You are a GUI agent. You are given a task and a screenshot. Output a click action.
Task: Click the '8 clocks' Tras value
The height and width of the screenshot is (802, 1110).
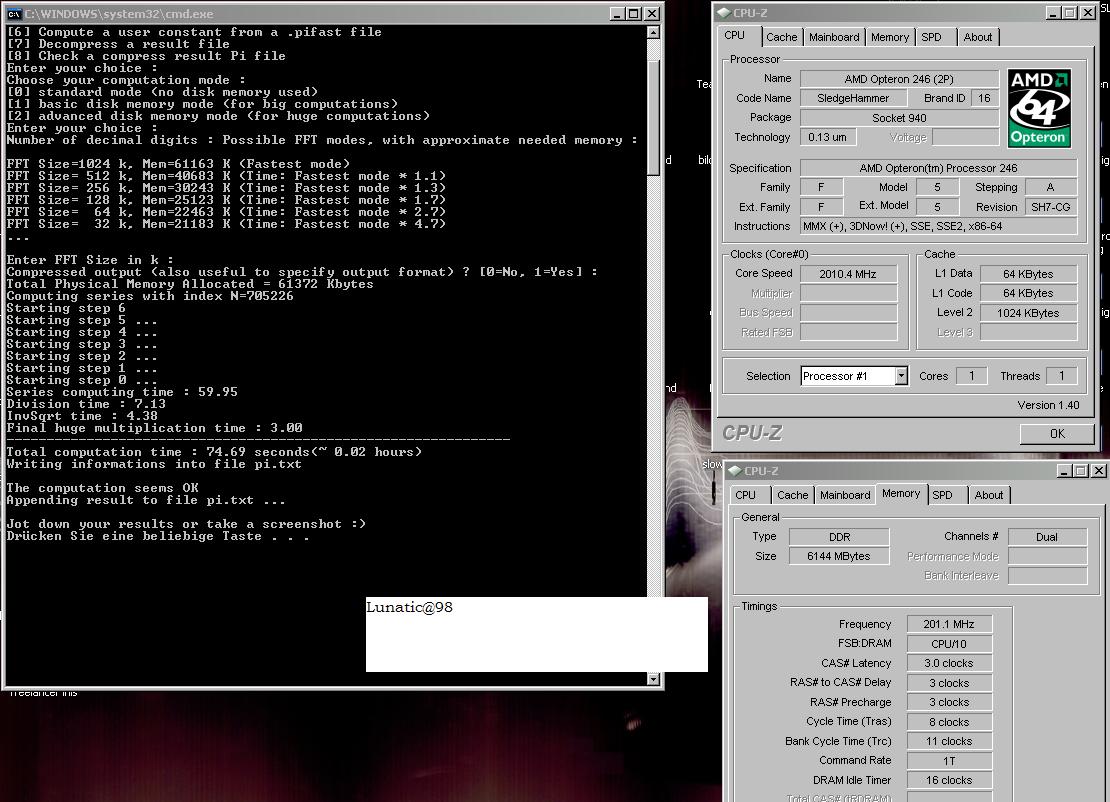click(949, 722)
